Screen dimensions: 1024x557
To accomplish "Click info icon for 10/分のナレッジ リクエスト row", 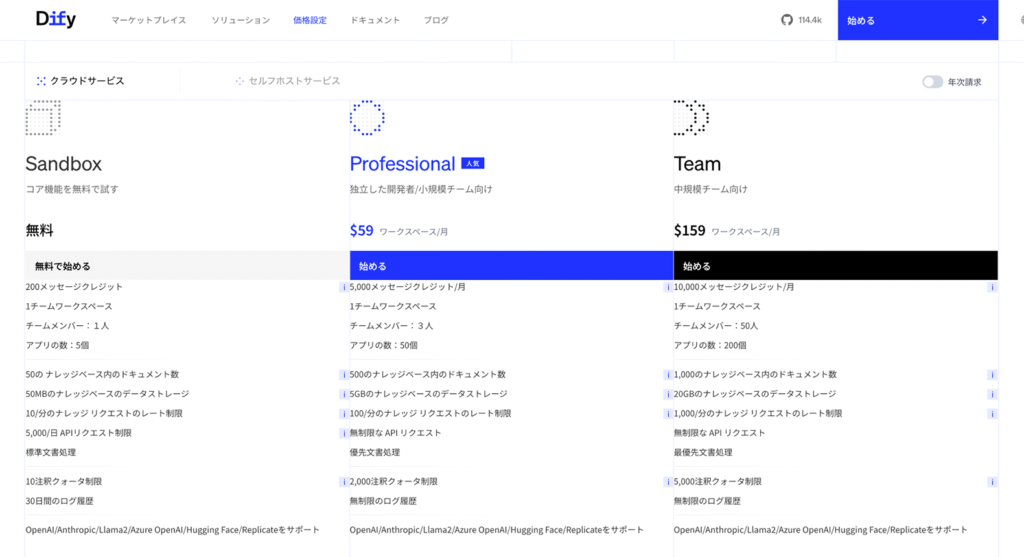I will point(344,414).
